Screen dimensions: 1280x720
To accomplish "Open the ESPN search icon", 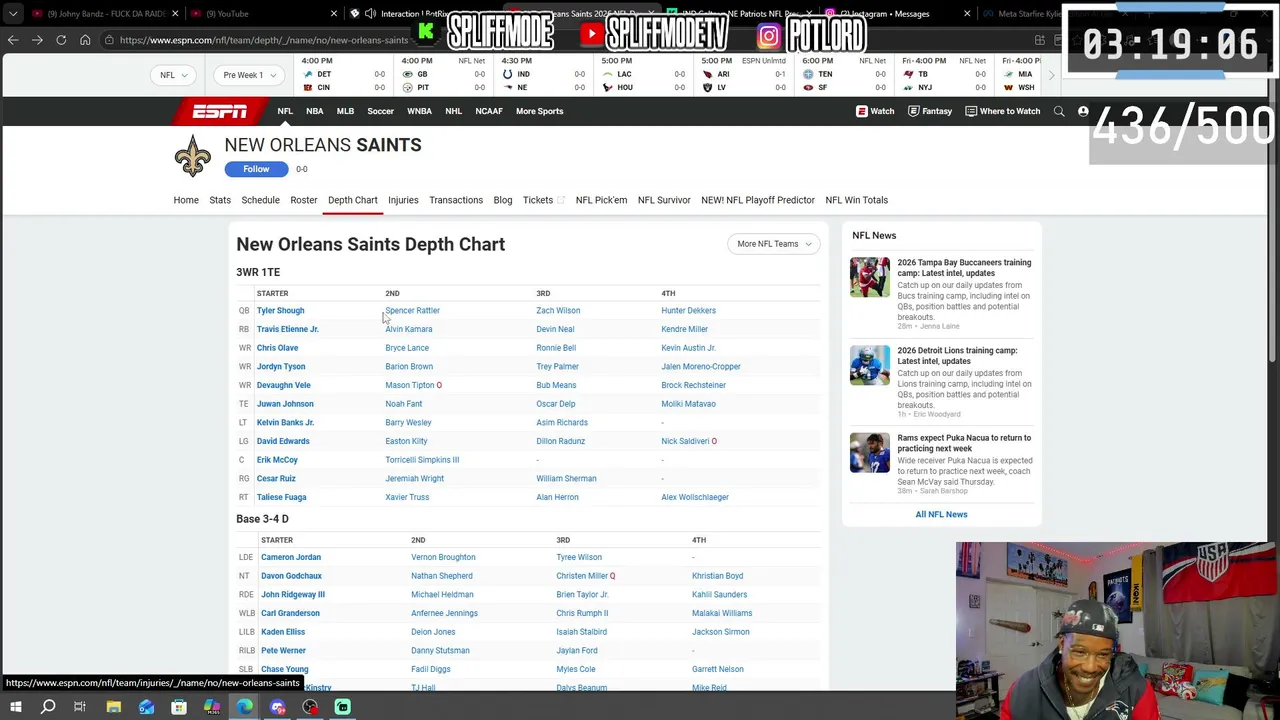I will coord(1059,111).
